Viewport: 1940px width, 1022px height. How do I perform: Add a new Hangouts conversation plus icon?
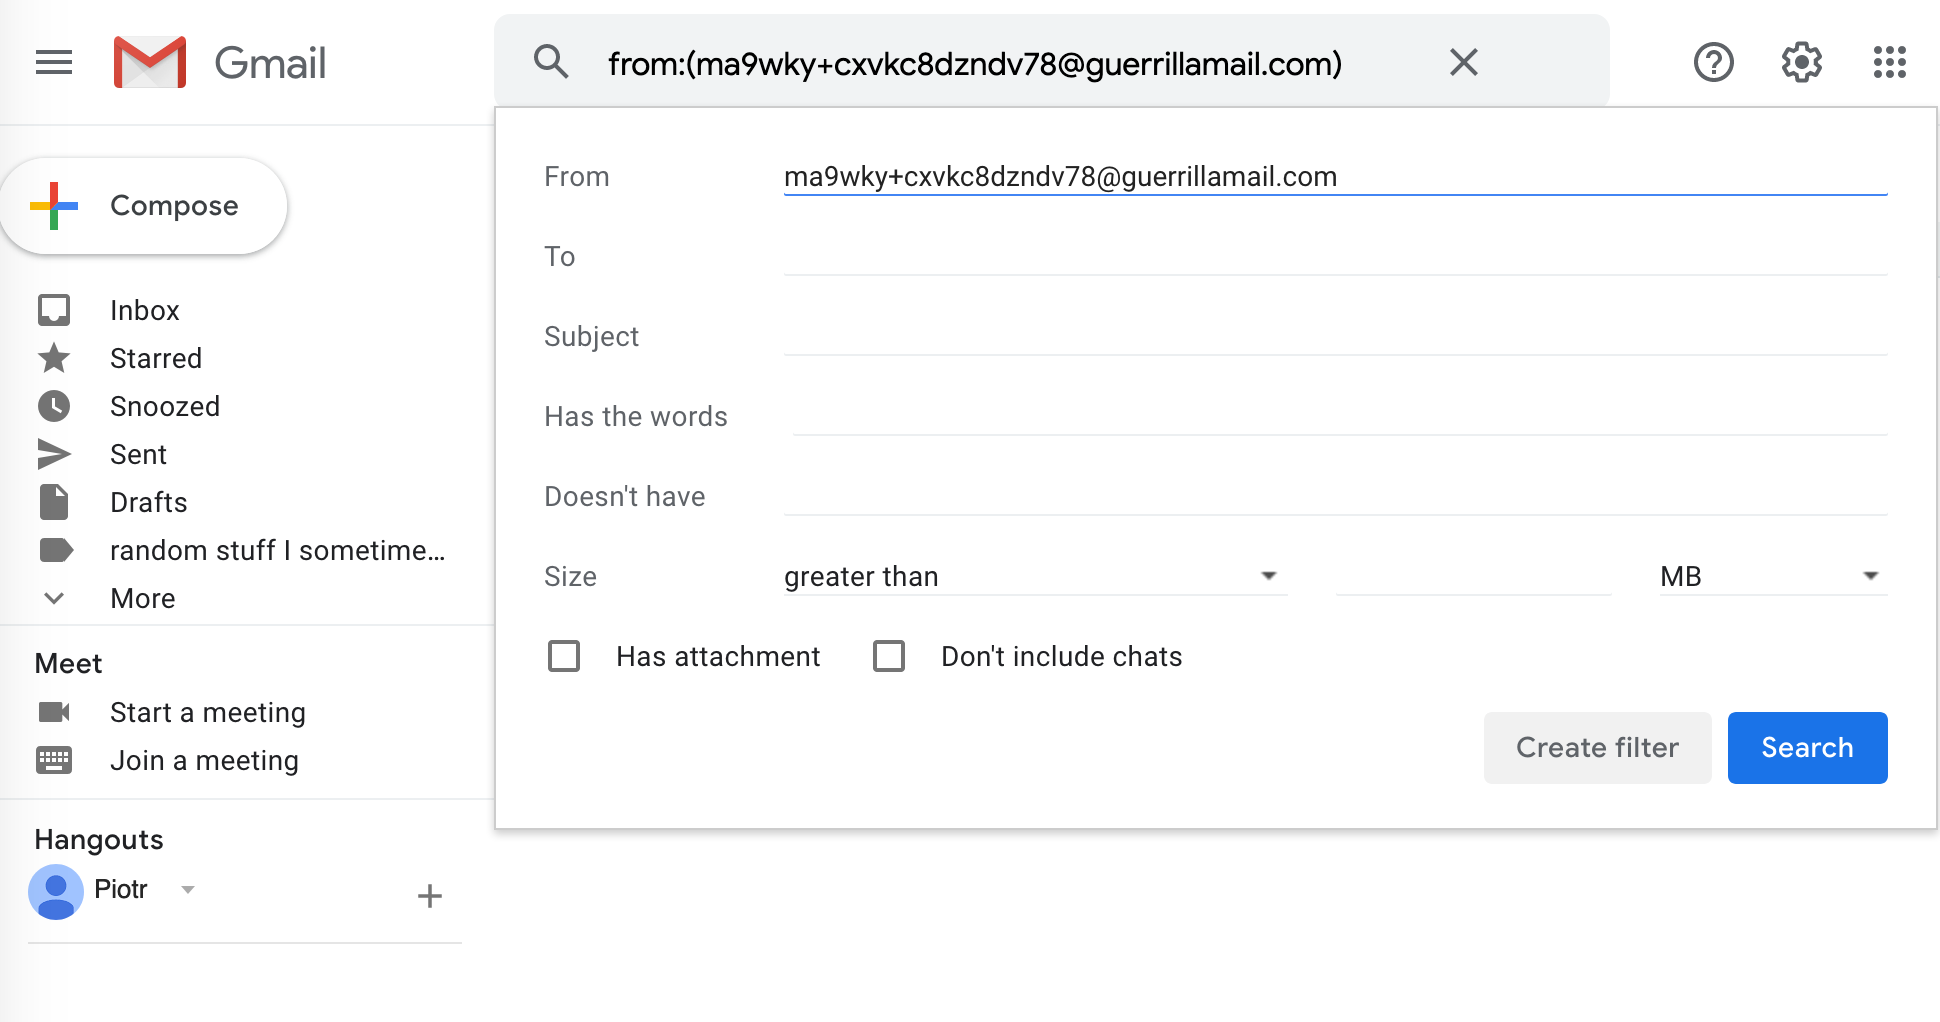click(x=430, y=896)
